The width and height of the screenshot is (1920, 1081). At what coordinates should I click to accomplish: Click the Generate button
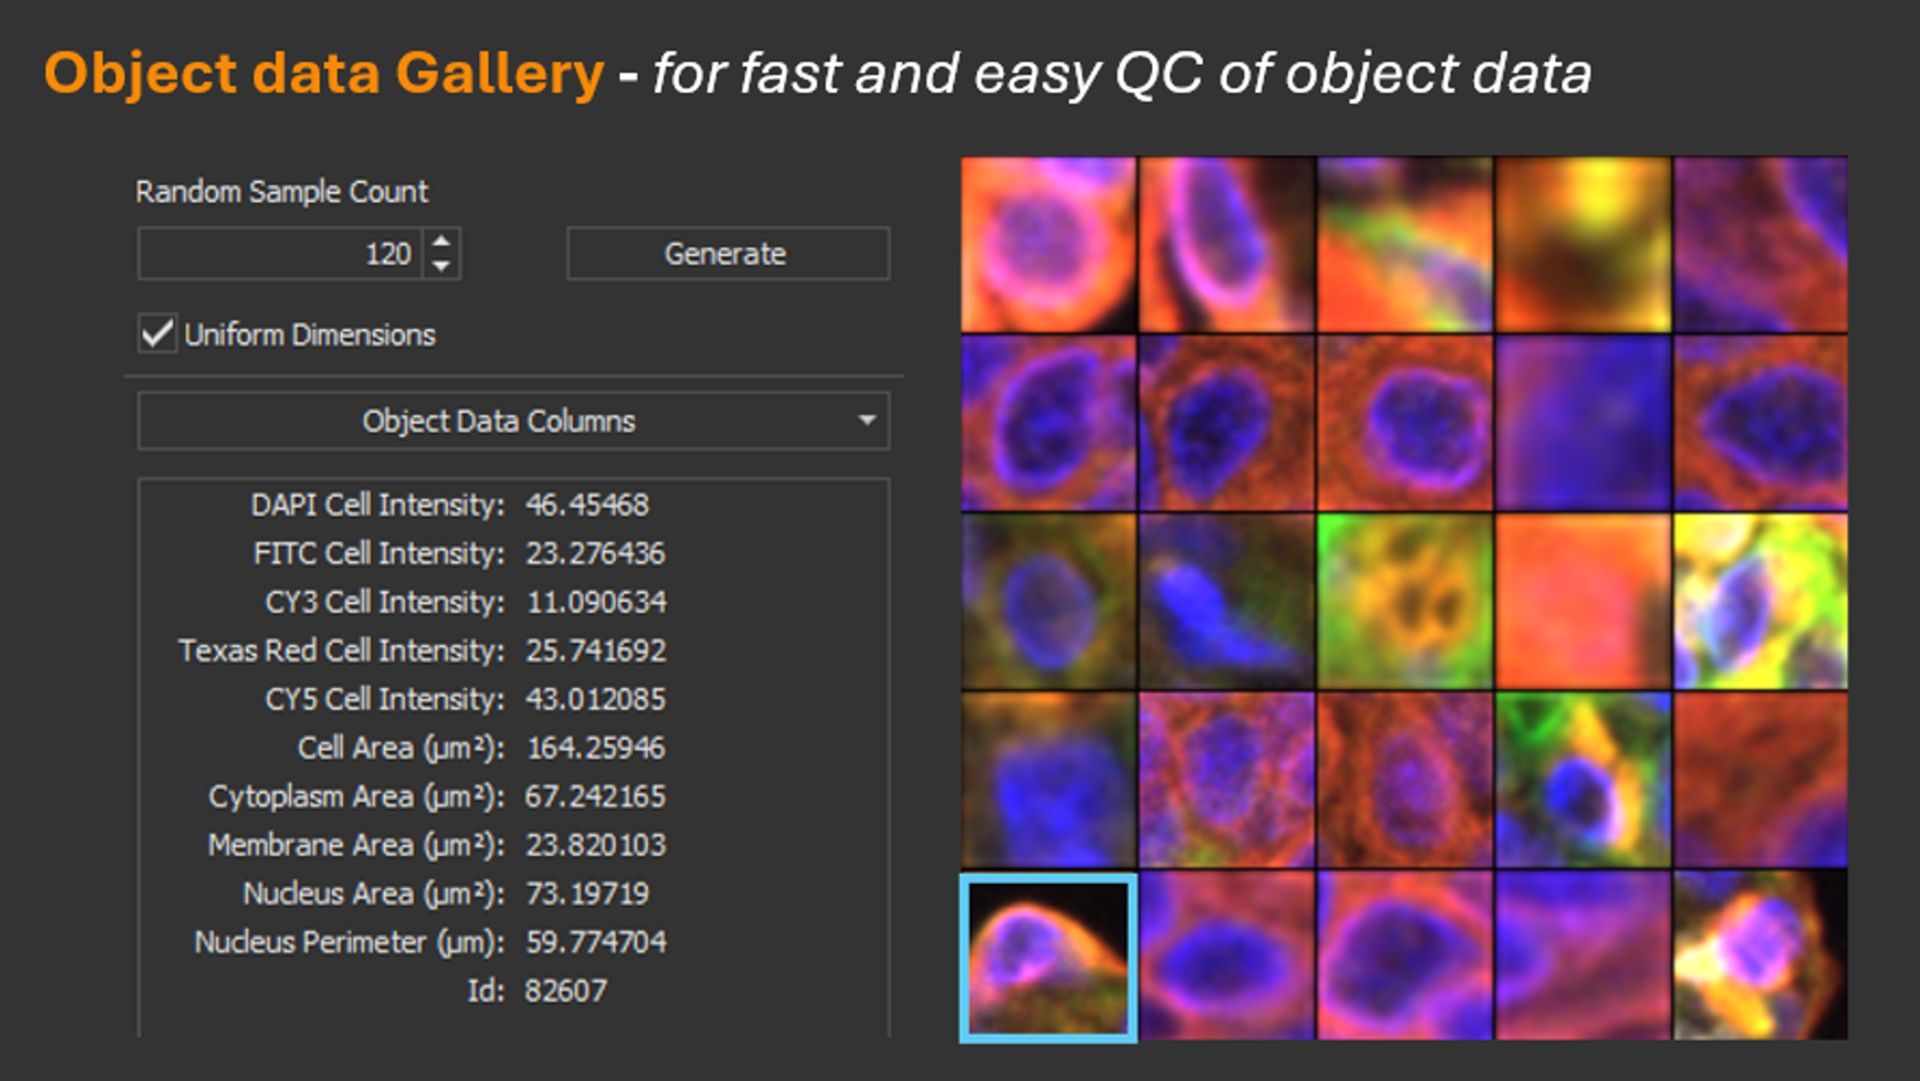tap(728, 254)
